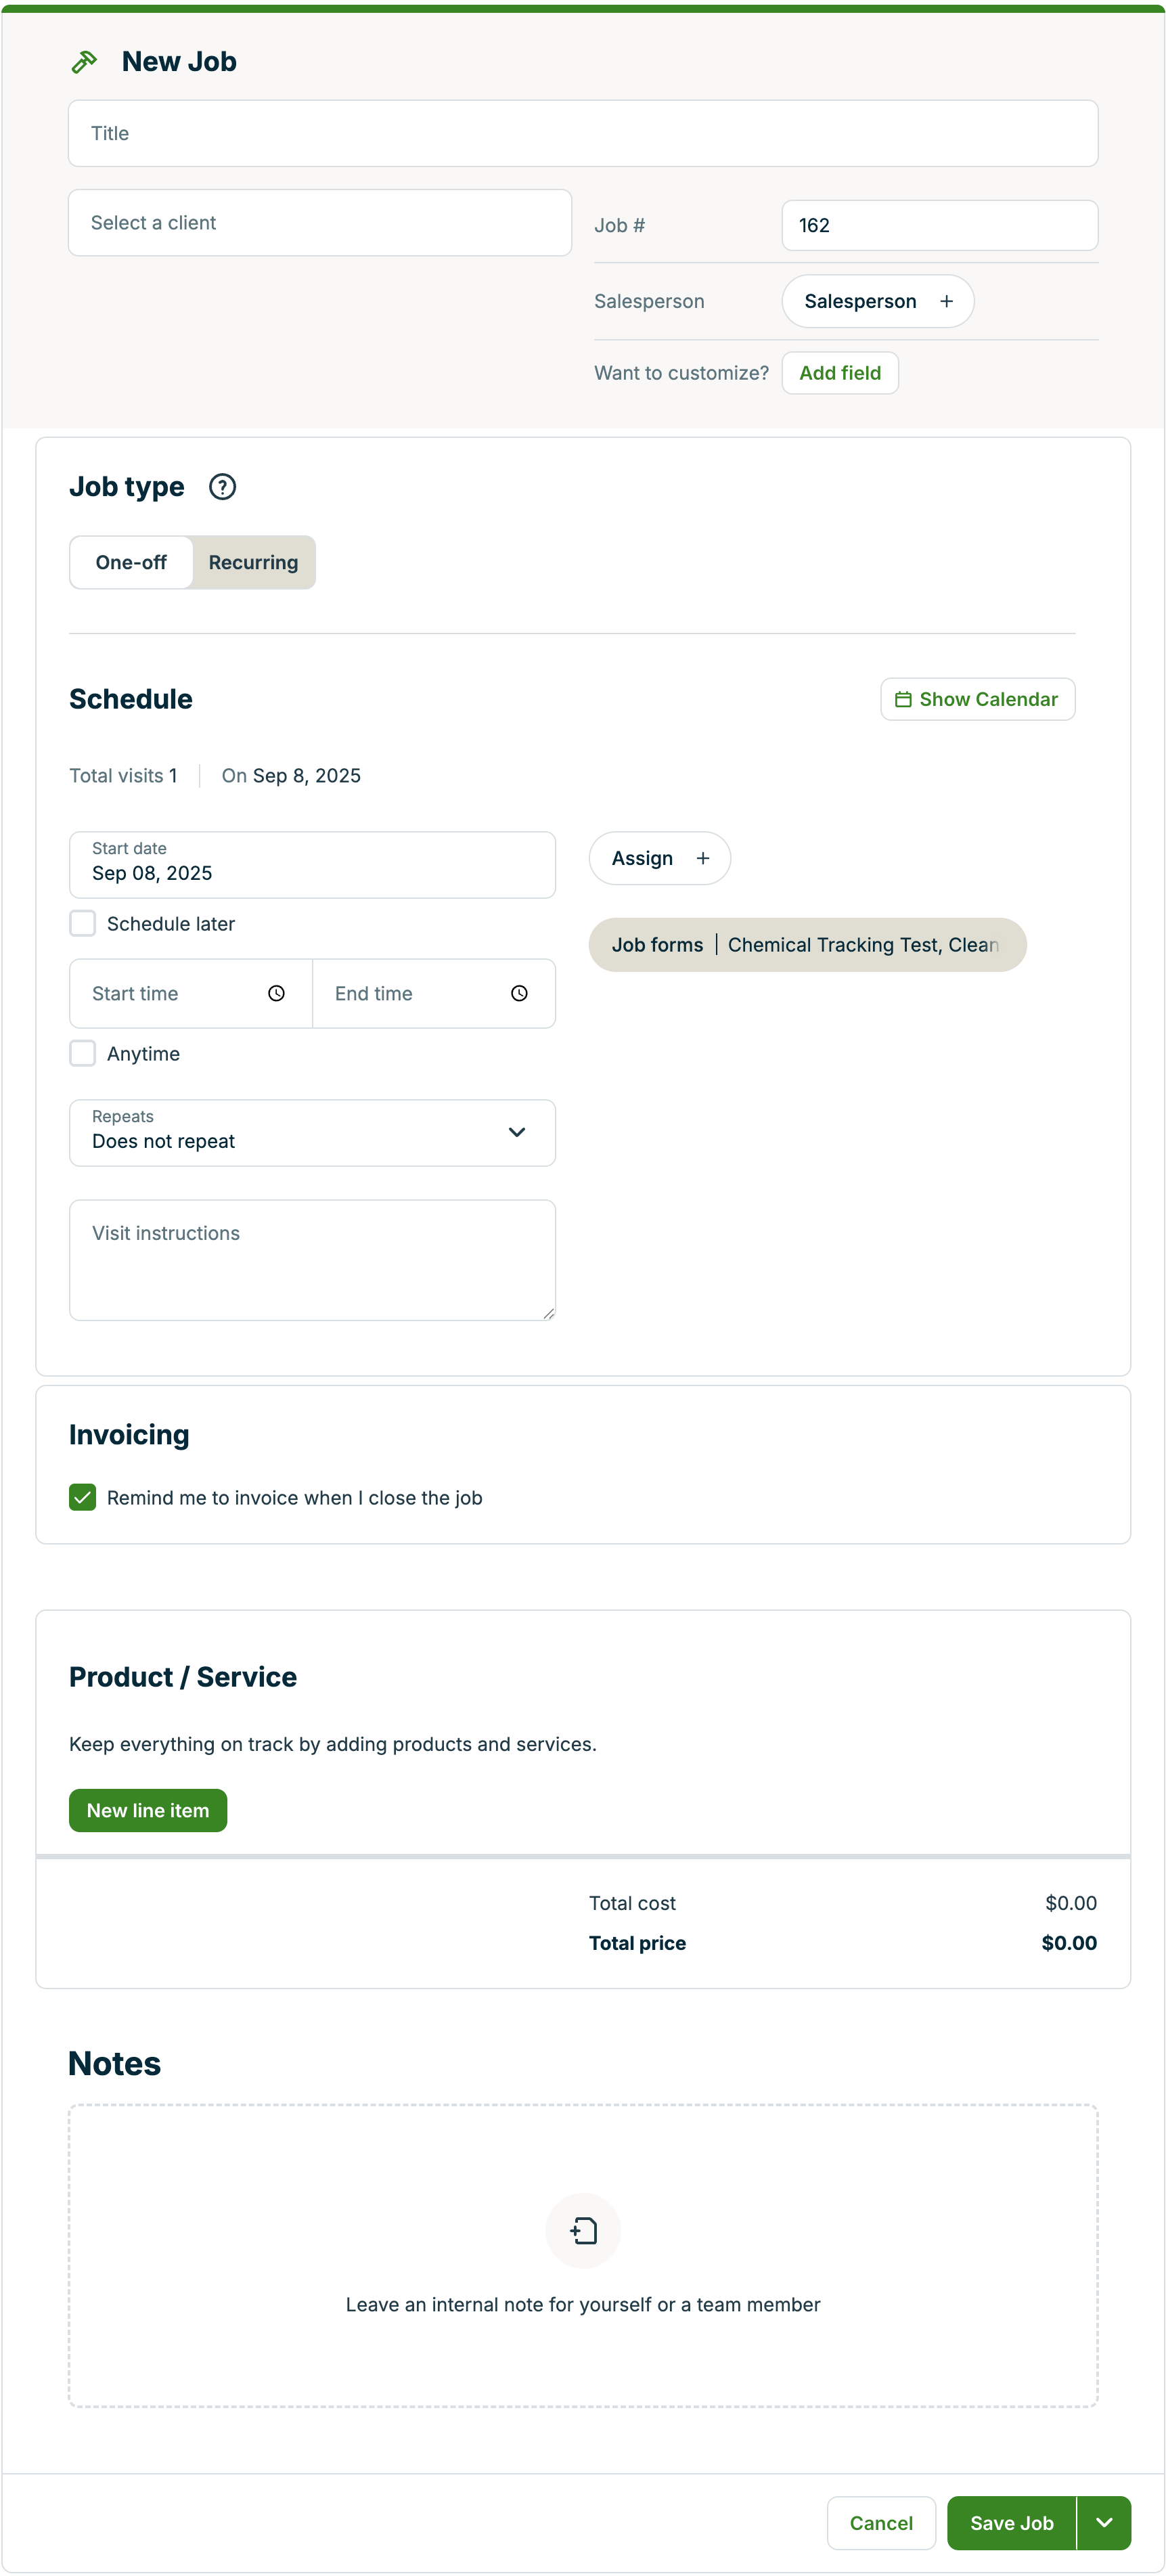This screenshot has width=1166, height=2576.
Task: Click into the Title input field
Action: [x=583, y=133]
